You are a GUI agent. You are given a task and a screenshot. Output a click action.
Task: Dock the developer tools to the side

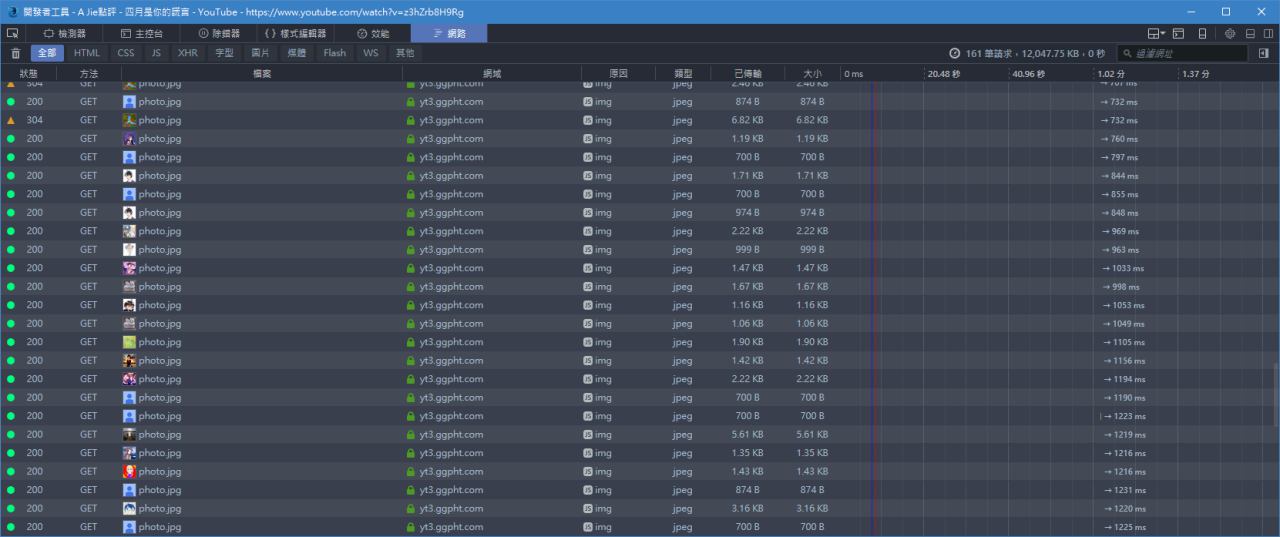1268,33
